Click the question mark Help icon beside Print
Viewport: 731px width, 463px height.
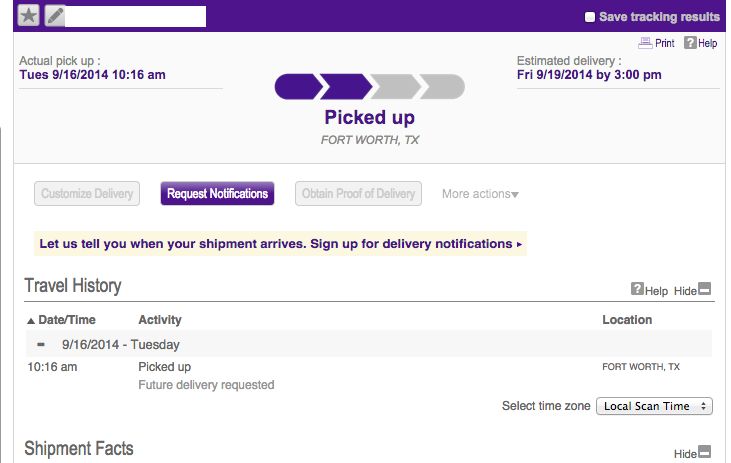point(691,44)
